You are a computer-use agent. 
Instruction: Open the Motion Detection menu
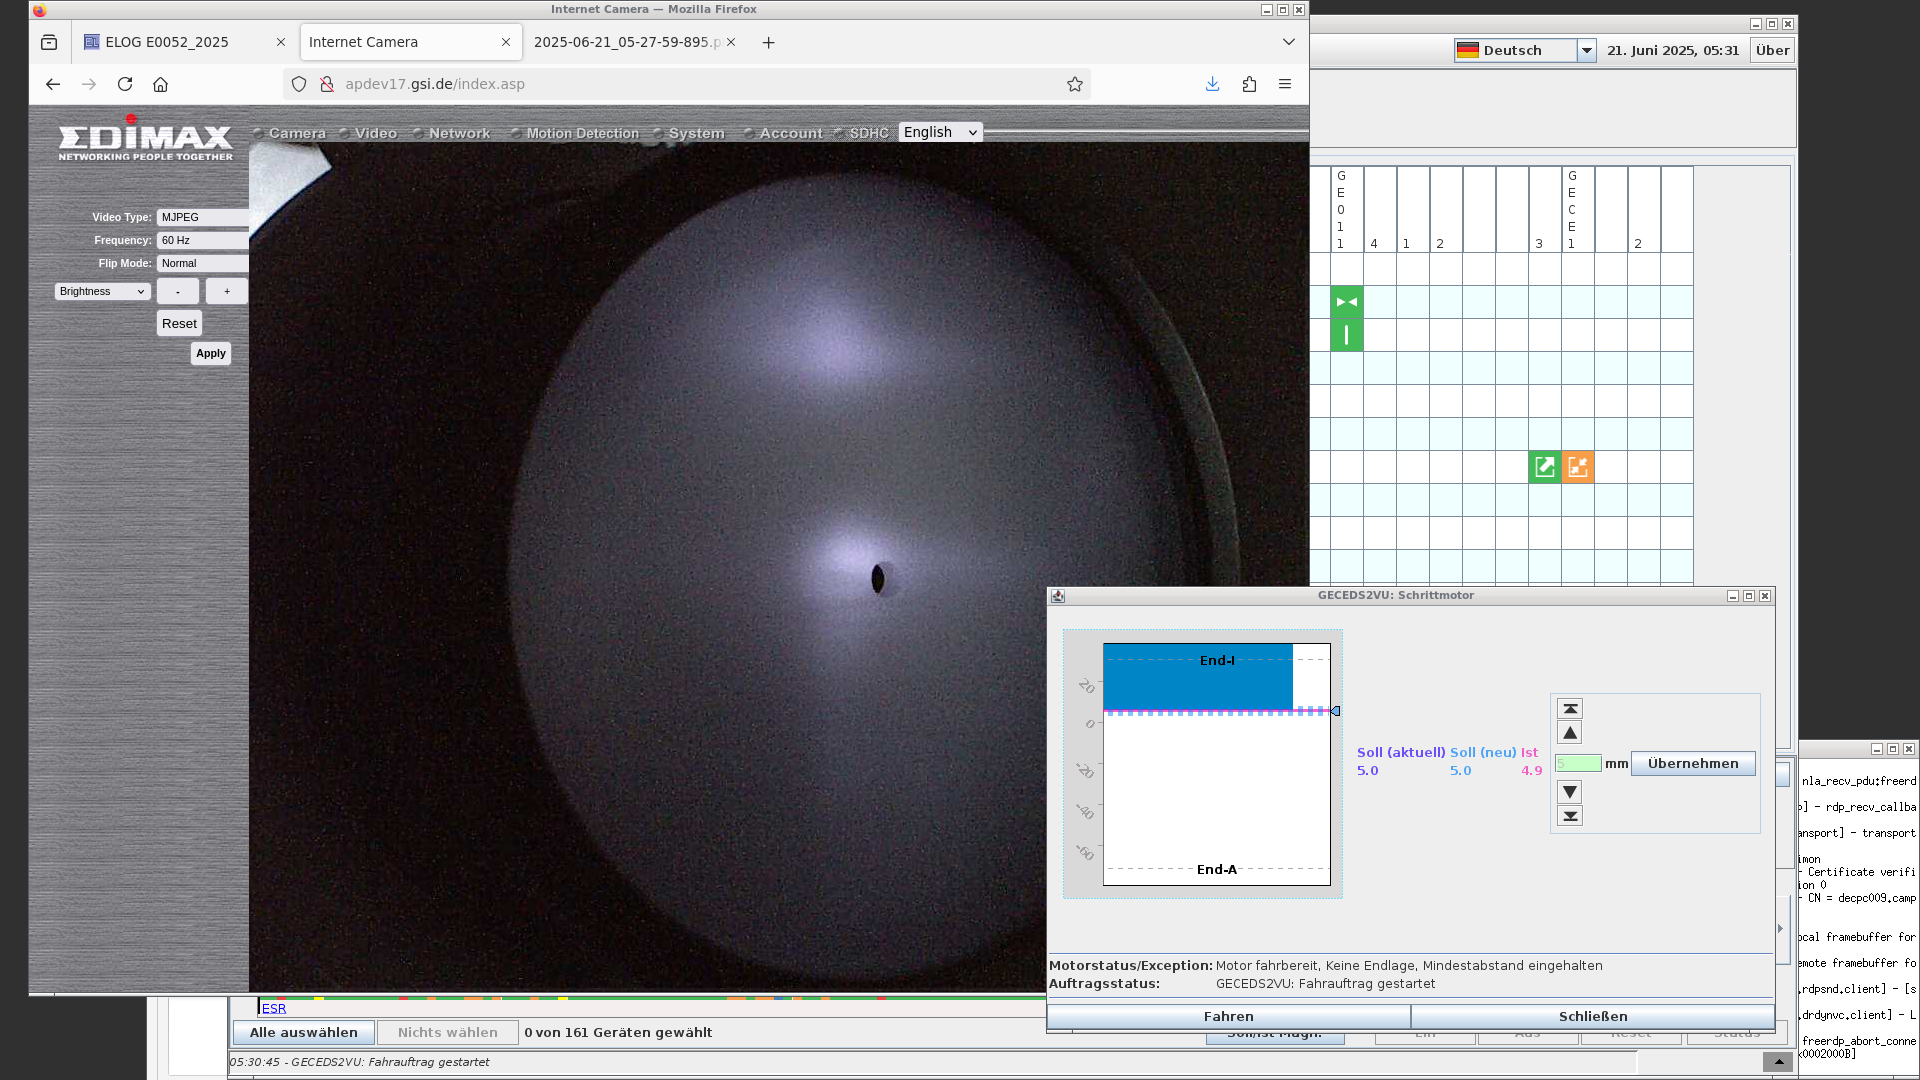pos(582,133)
